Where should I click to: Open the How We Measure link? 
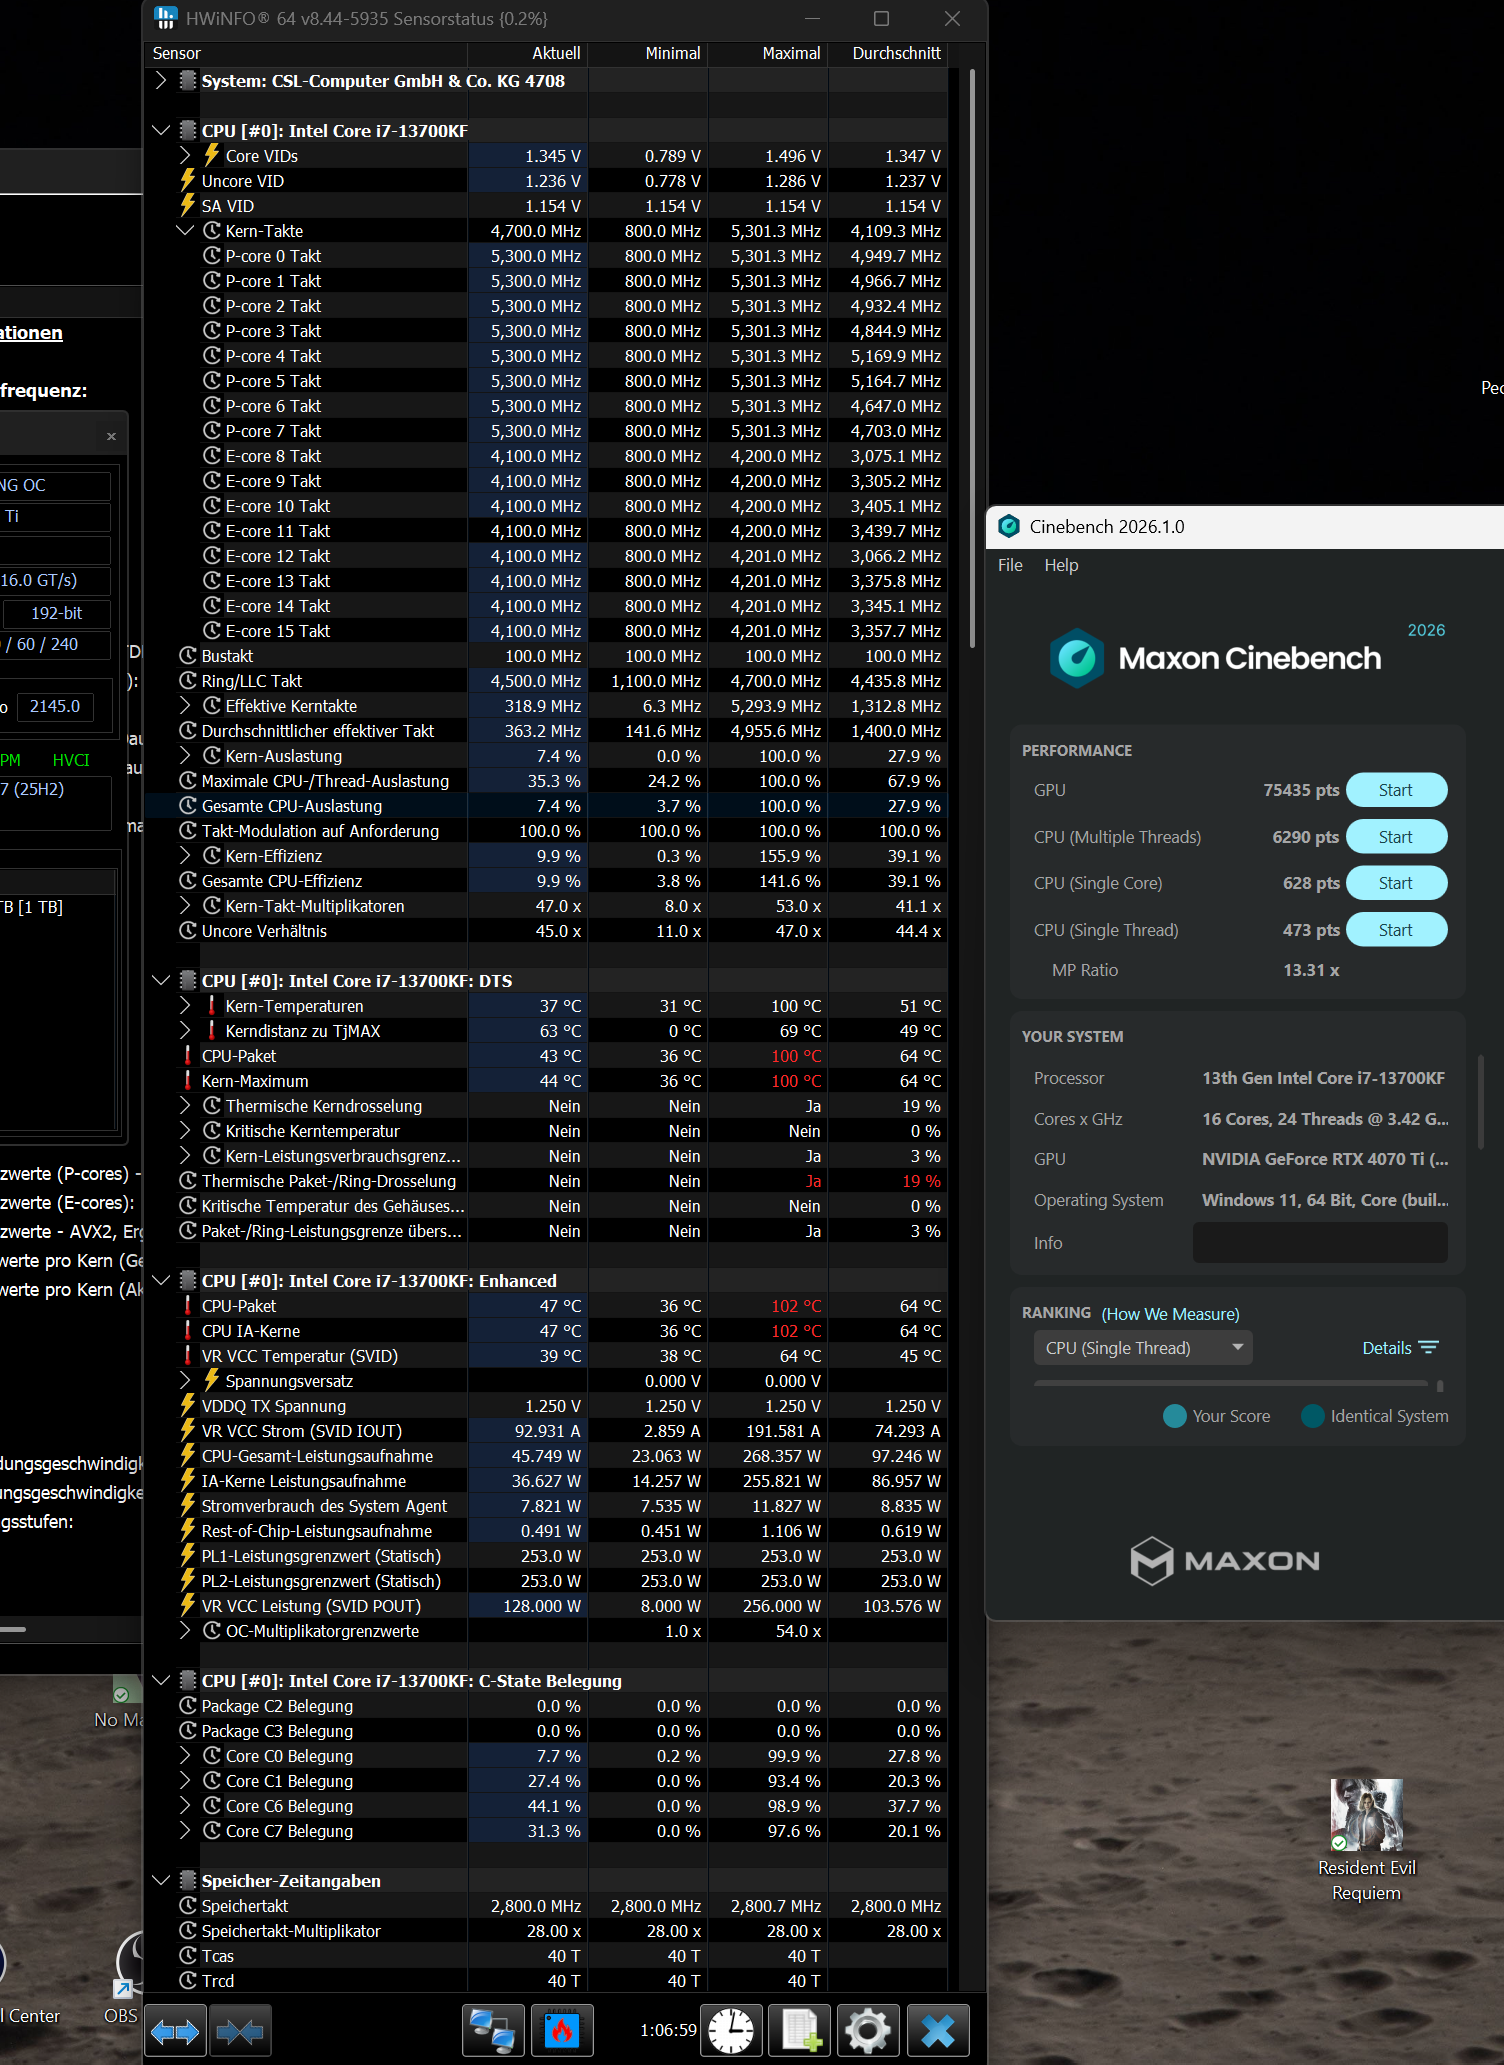tap(1170, 1314)
